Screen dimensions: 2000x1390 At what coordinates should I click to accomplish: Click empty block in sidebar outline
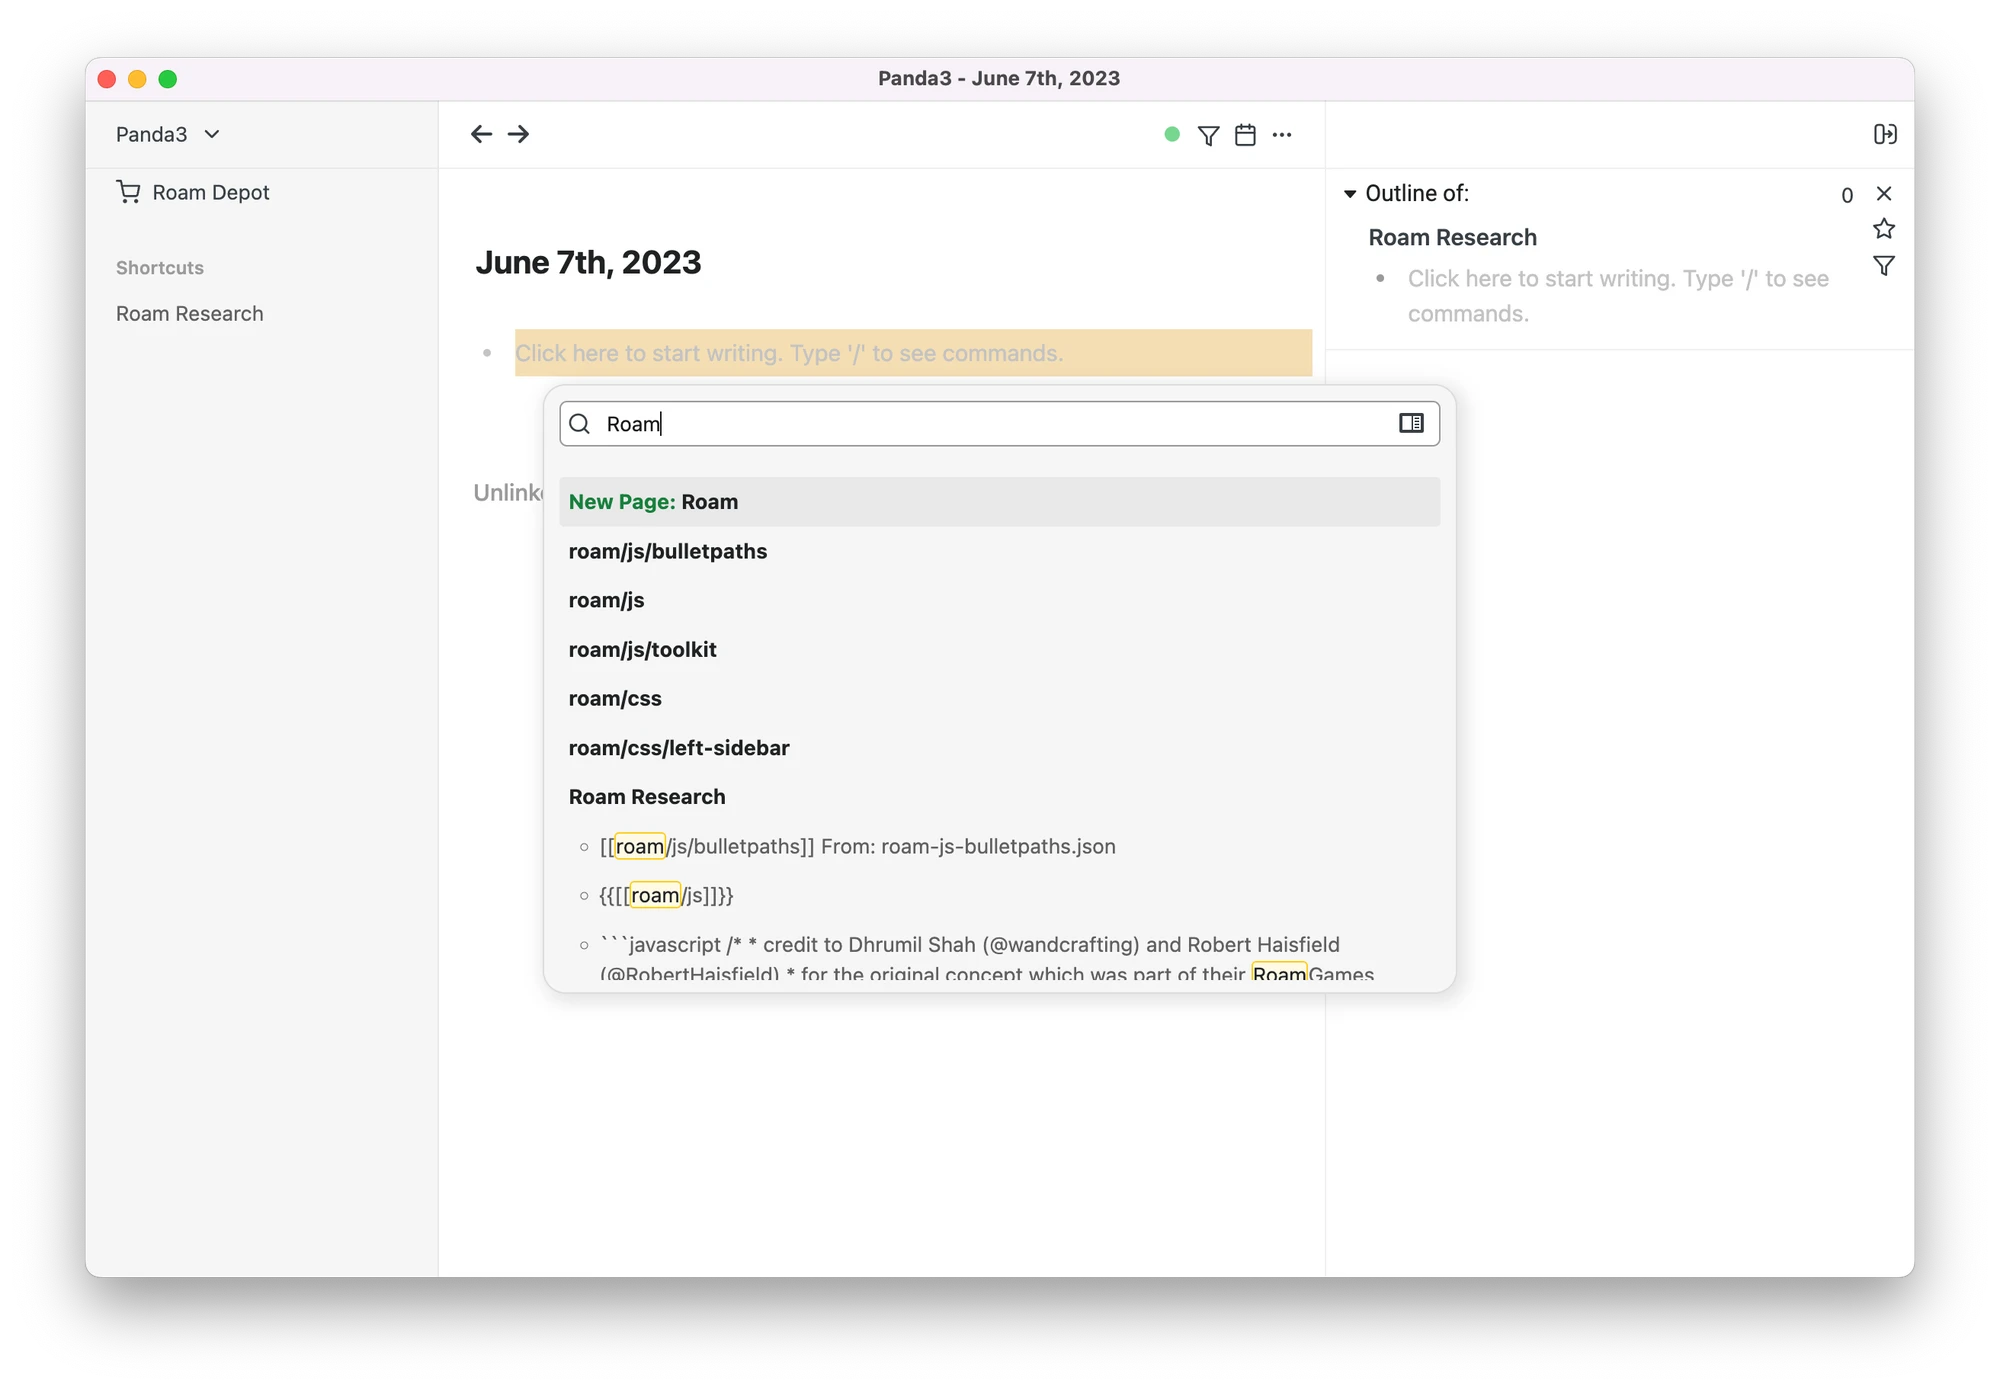1619,296
